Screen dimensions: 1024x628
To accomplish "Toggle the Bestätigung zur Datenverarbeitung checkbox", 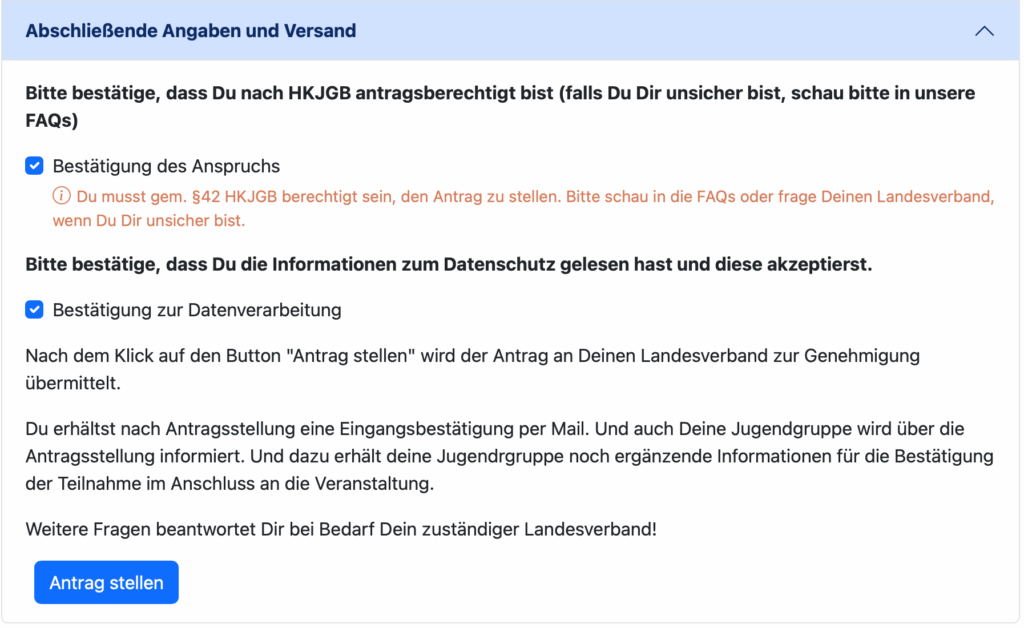I will click(35, 310).
